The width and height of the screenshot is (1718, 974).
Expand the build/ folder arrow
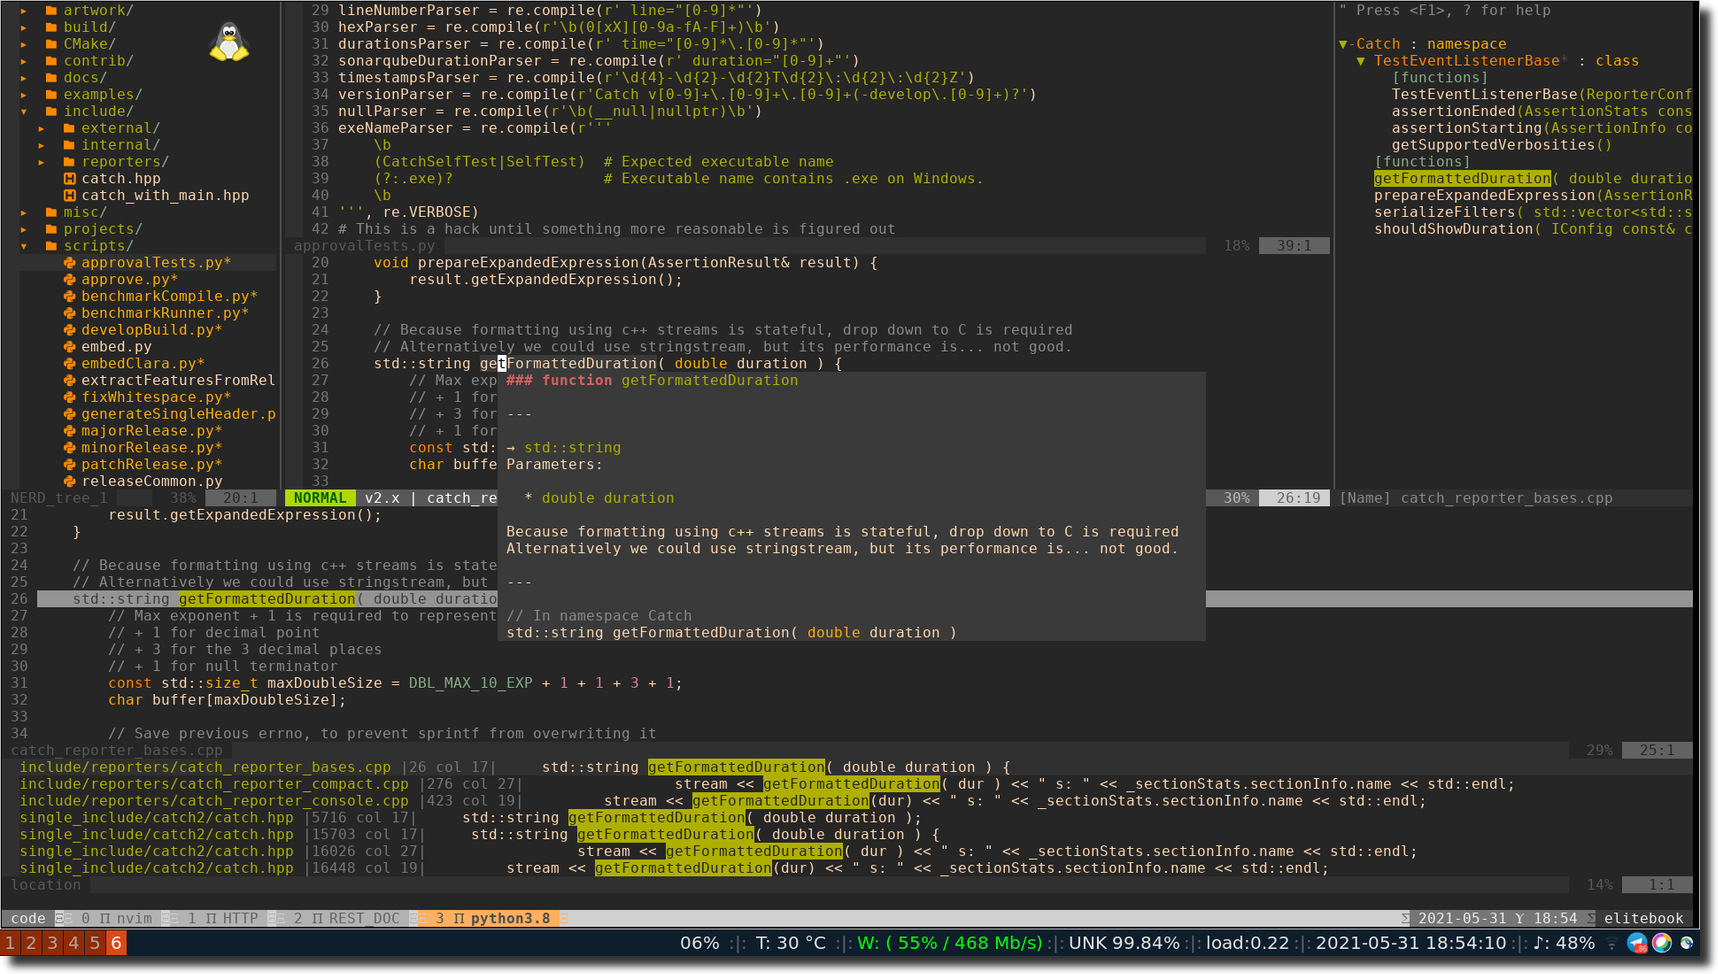(x=24, y=27)
